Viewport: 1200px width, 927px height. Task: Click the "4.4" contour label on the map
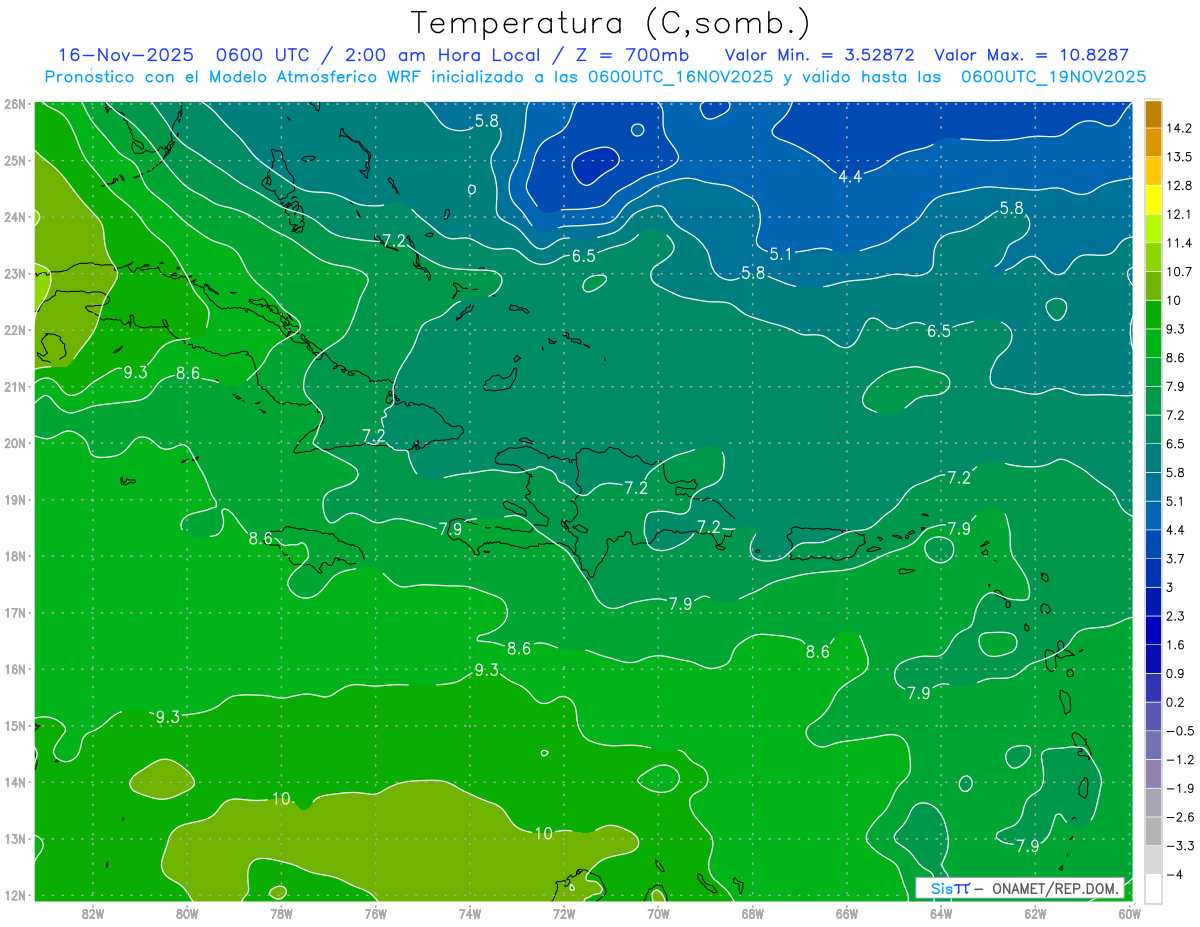(850, 177)
